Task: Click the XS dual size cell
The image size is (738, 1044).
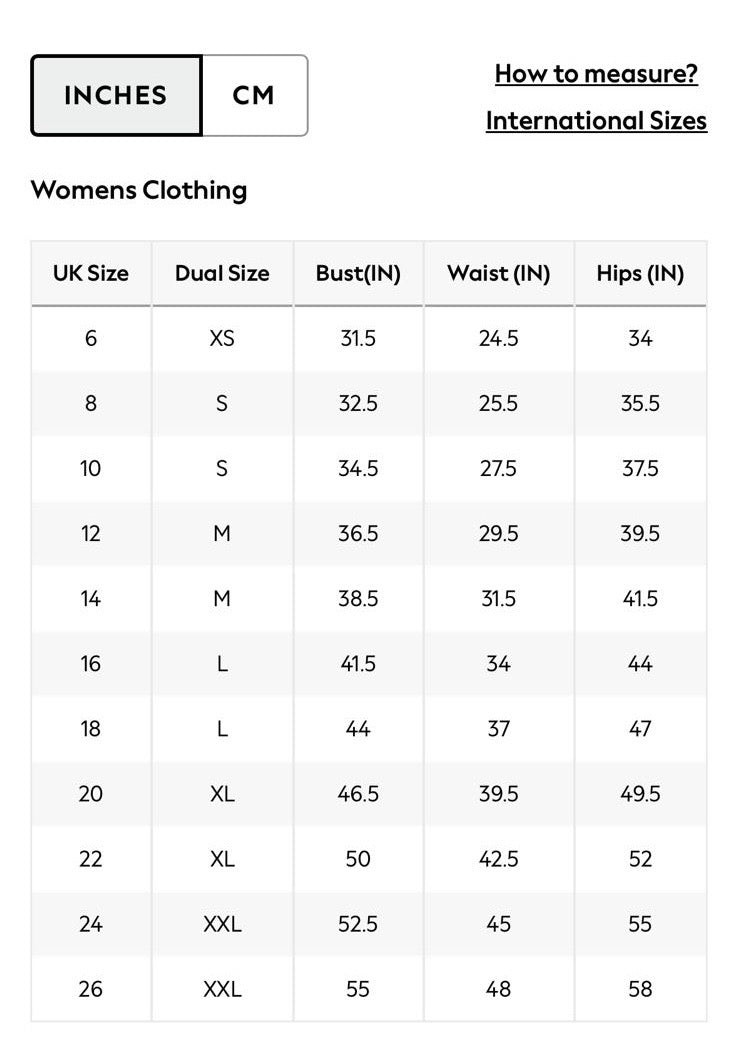Action: pos(222,339)
